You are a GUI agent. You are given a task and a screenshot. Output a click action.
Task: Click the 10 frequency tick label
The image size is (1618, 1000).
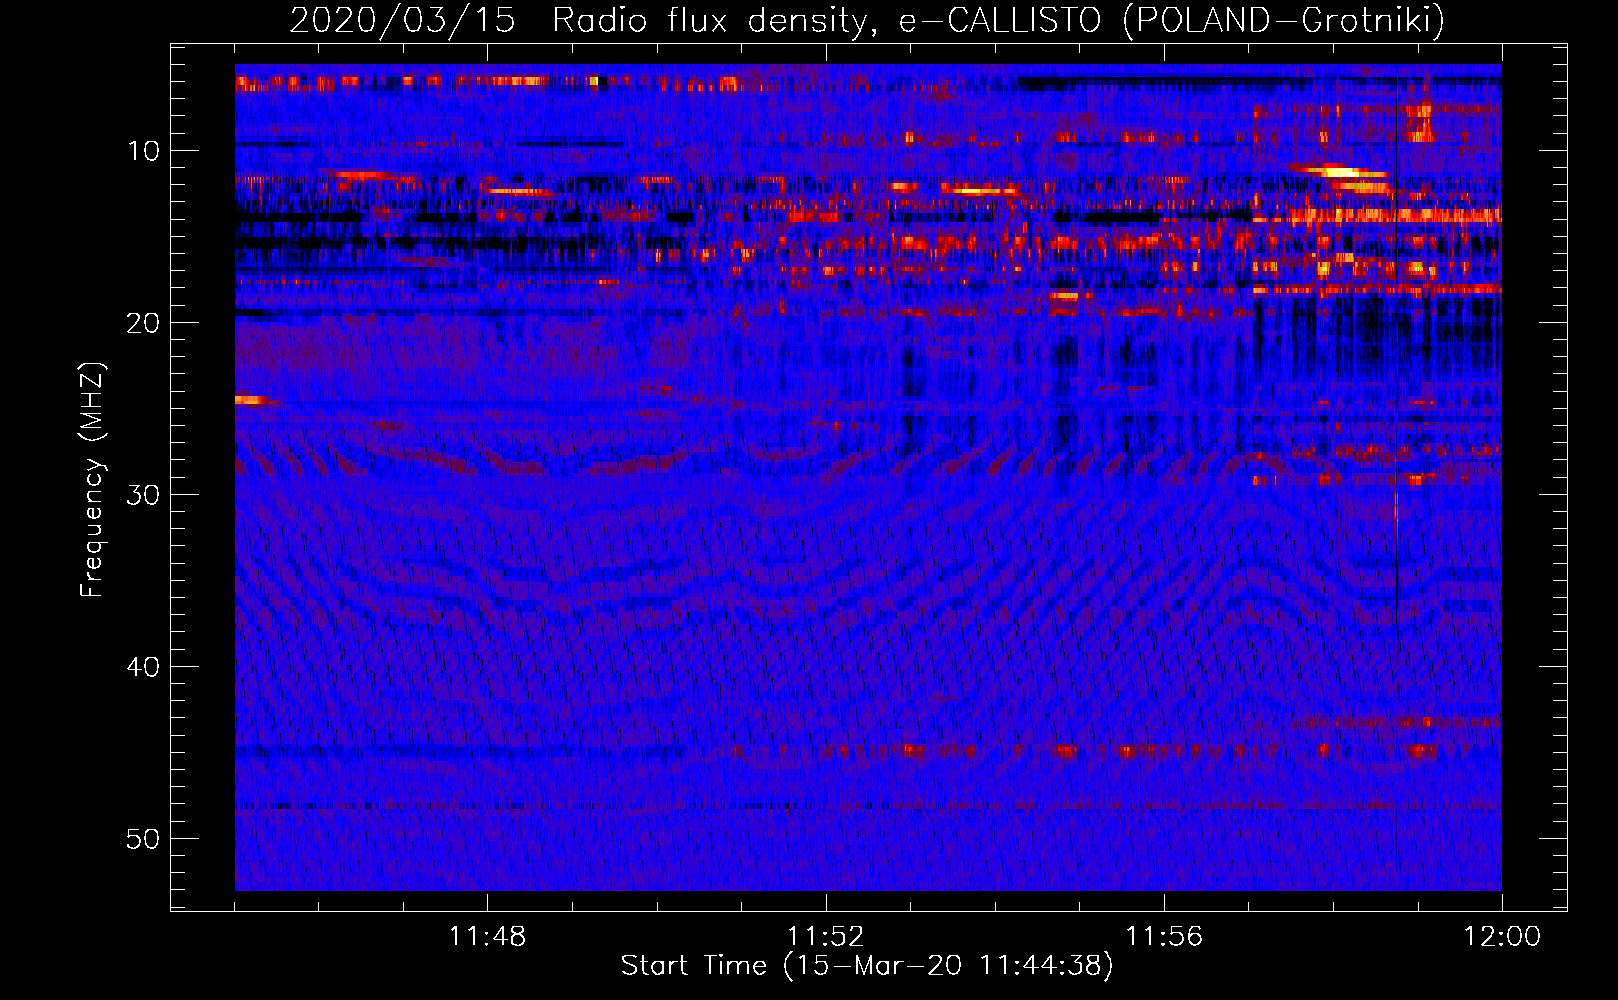144,151
